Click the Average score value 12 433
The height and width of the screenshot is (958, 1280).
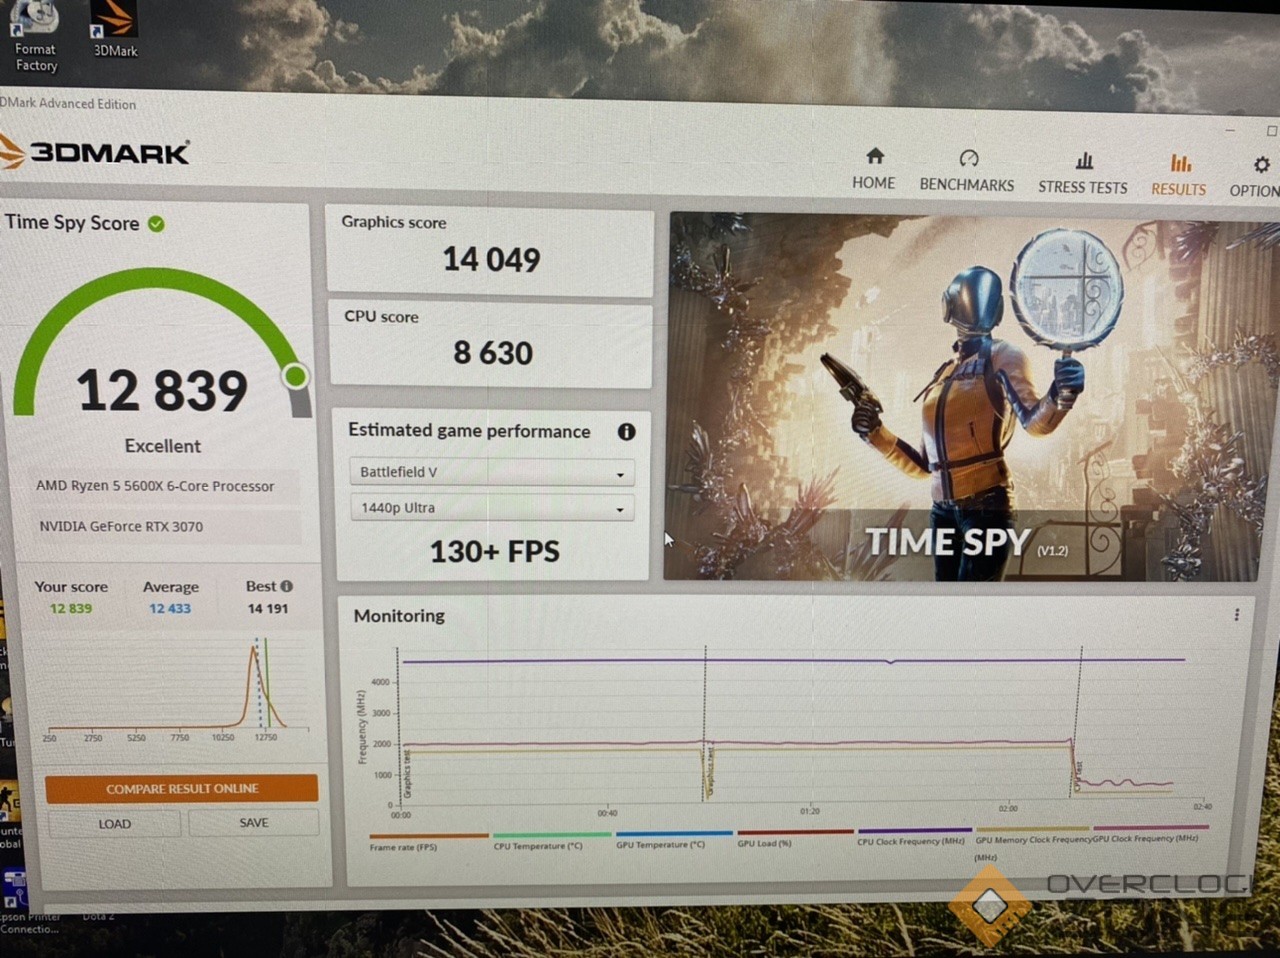tap(170, 608)
